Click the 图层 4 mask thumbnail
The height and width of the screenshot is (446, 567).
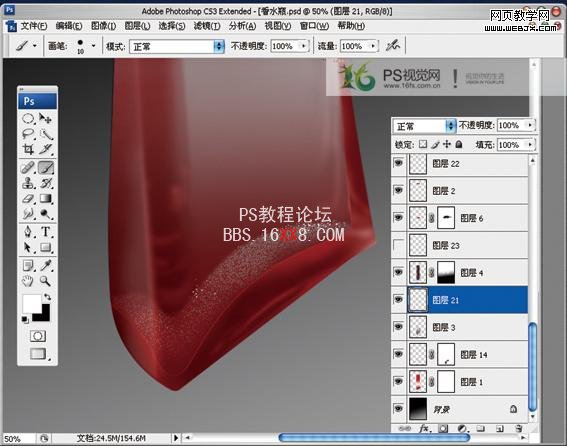coord(446,272)
